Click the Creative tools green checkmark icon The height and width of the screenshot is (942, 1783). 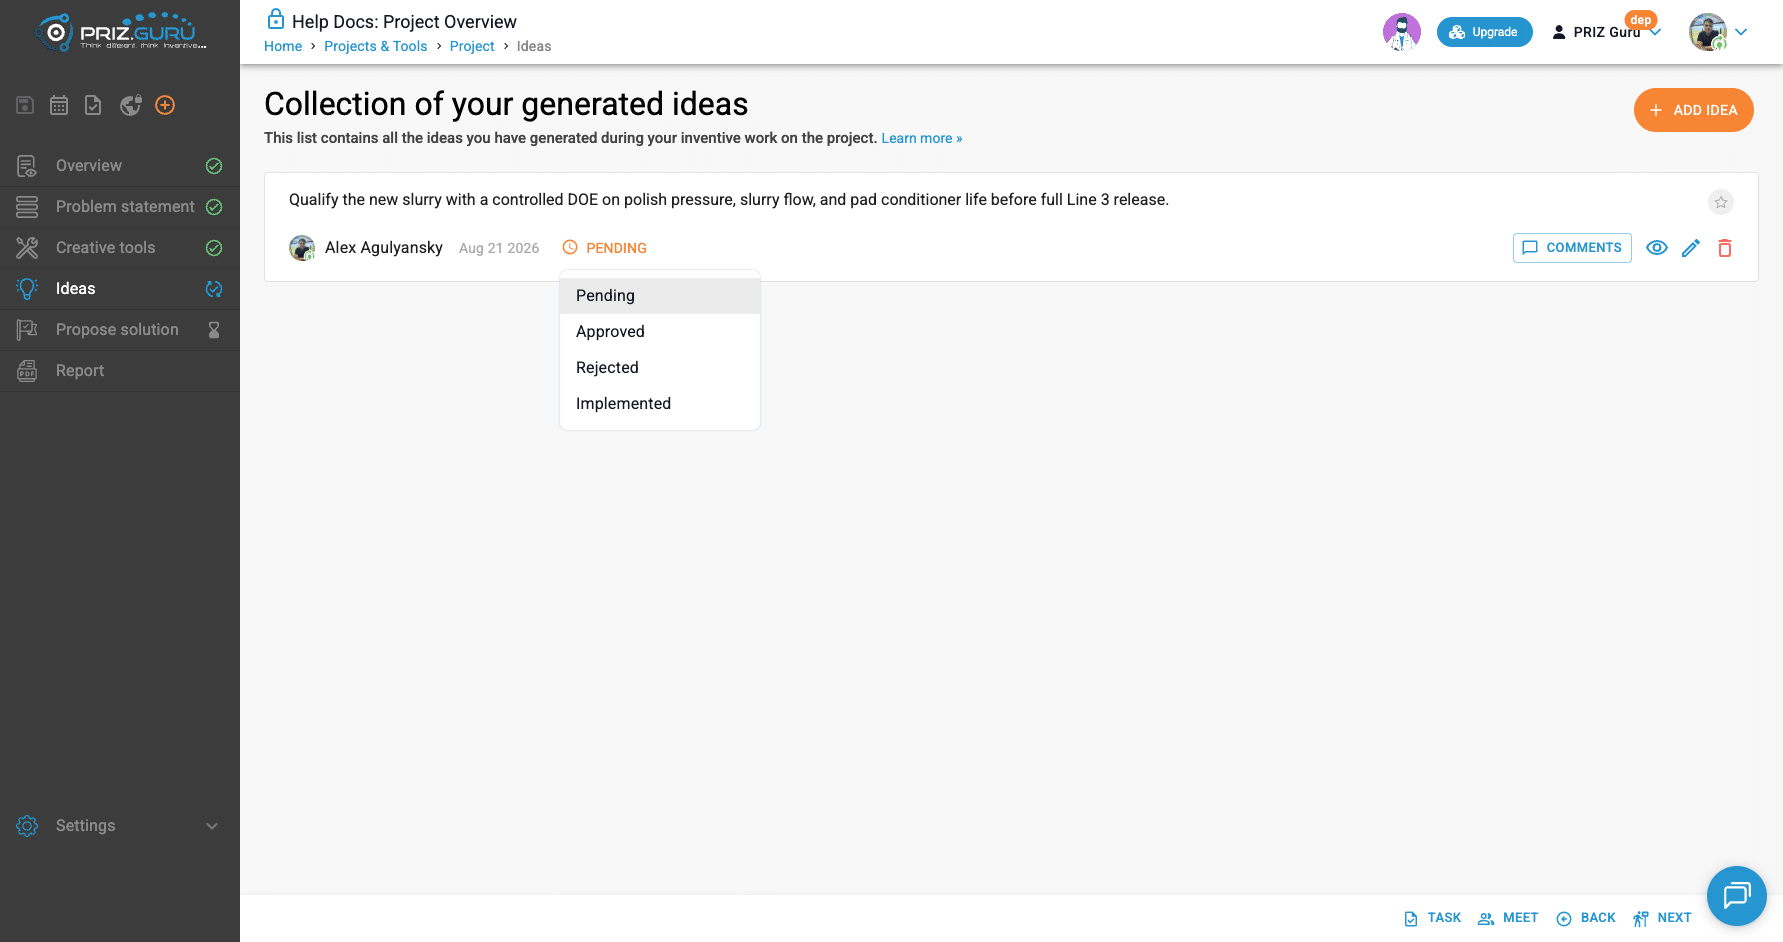click(214, 248)
